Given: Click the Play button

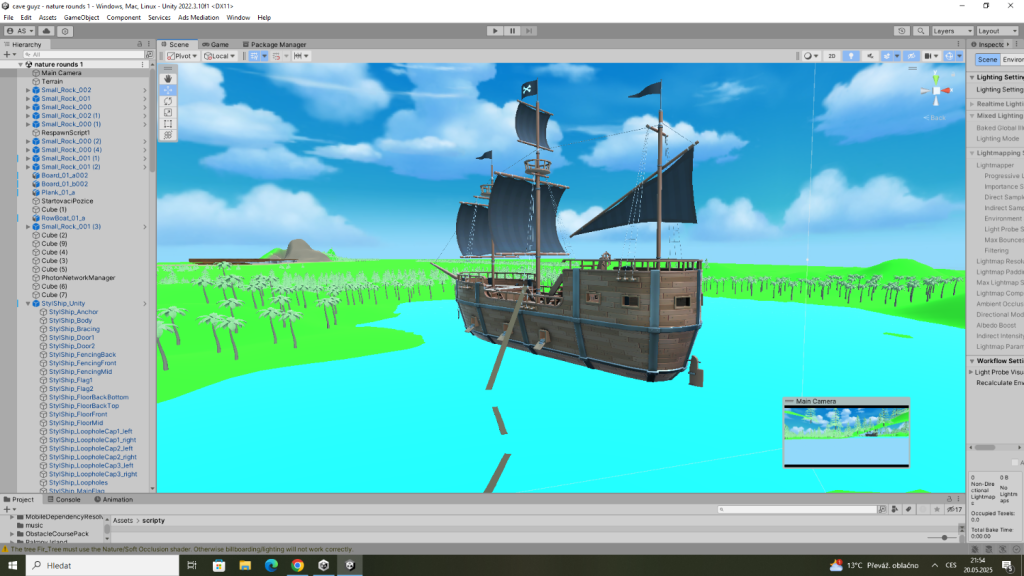Looking at the screenshot, I should 495,31.
